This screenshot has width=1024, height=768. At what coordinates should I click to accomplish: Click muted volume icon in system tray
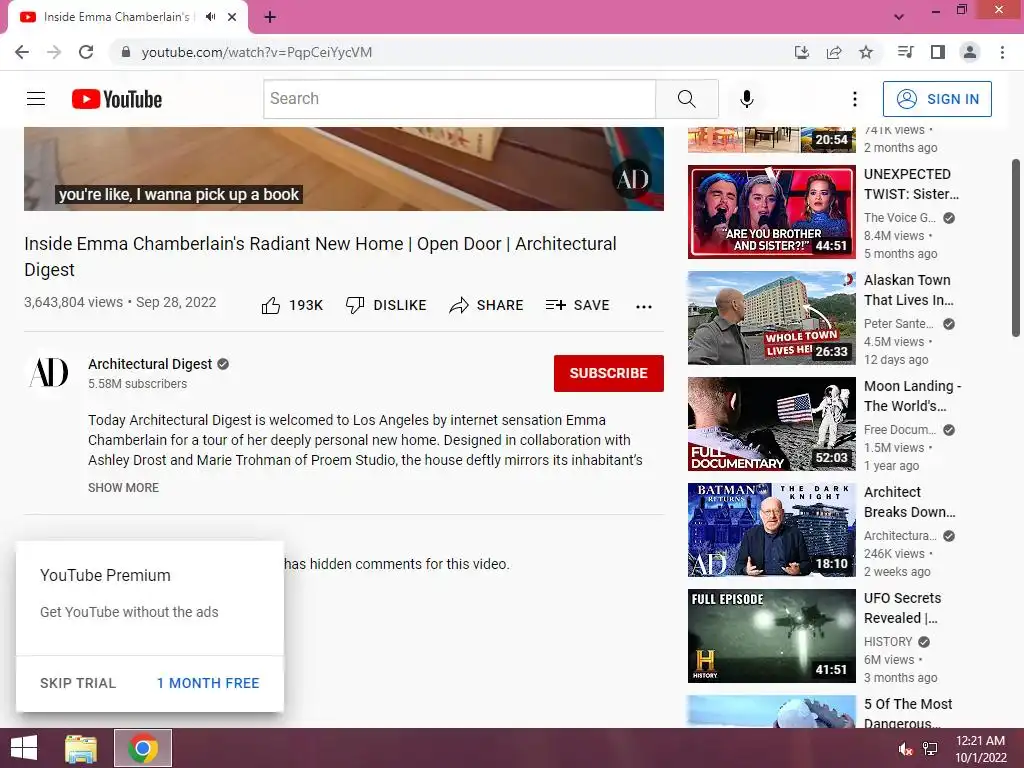905,749
